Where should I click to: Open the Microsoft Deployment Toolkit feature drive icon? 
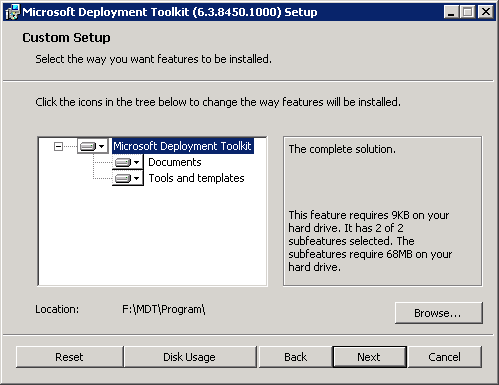pyautogui.click(x=88, y=146)
